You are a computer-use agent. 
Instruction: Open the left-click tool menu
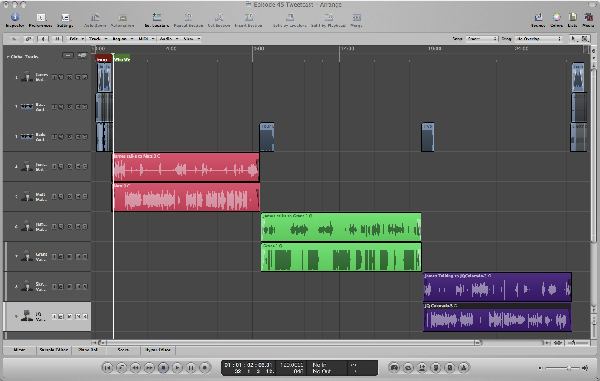pos(573,39)
